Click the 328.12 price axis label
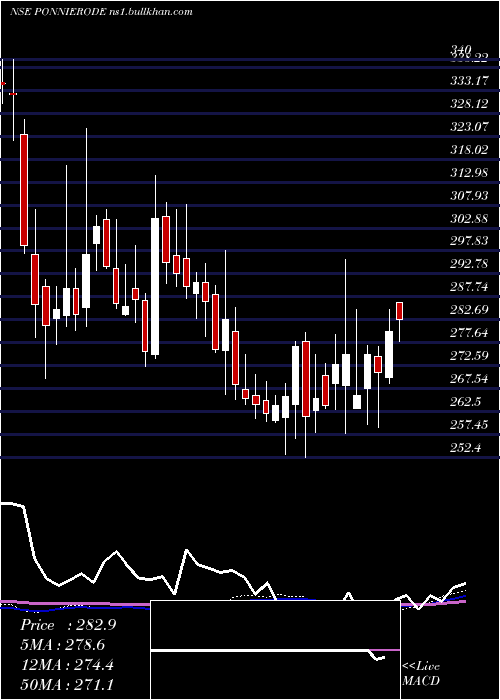 tap(469, 104)
